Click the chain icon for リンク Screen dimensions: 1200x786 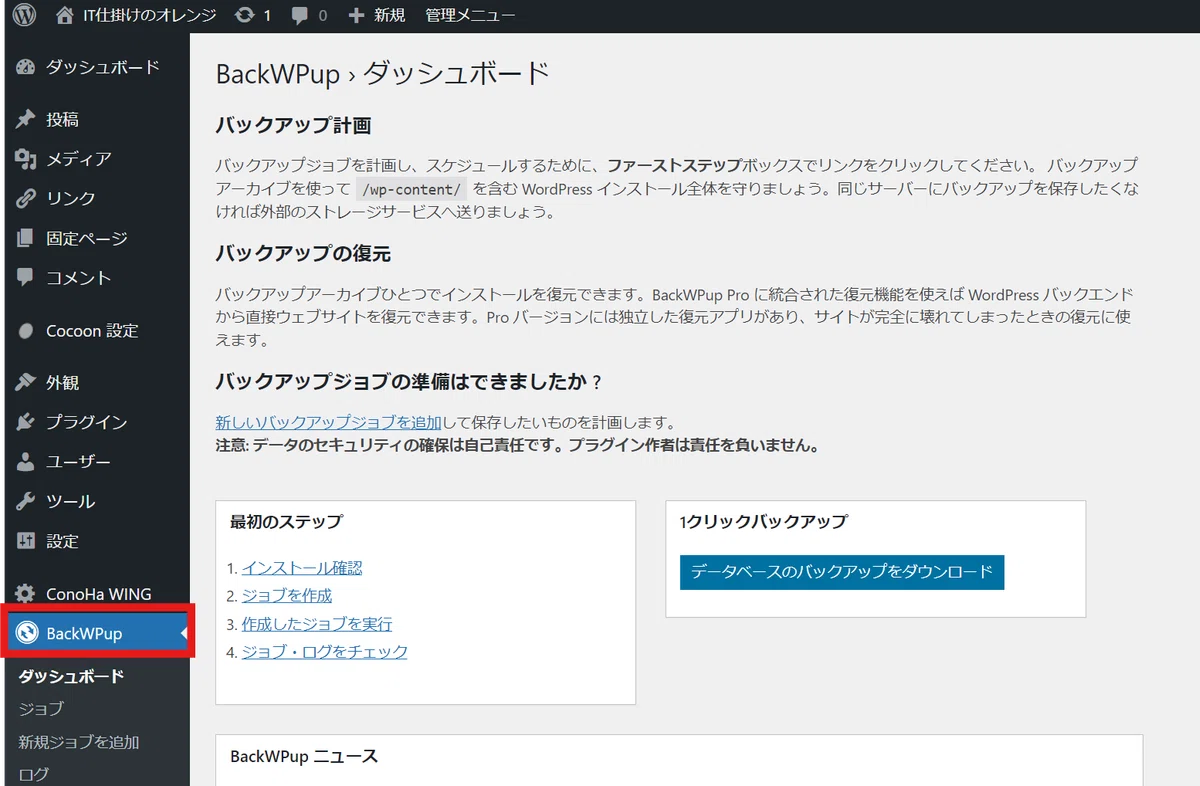26,198
